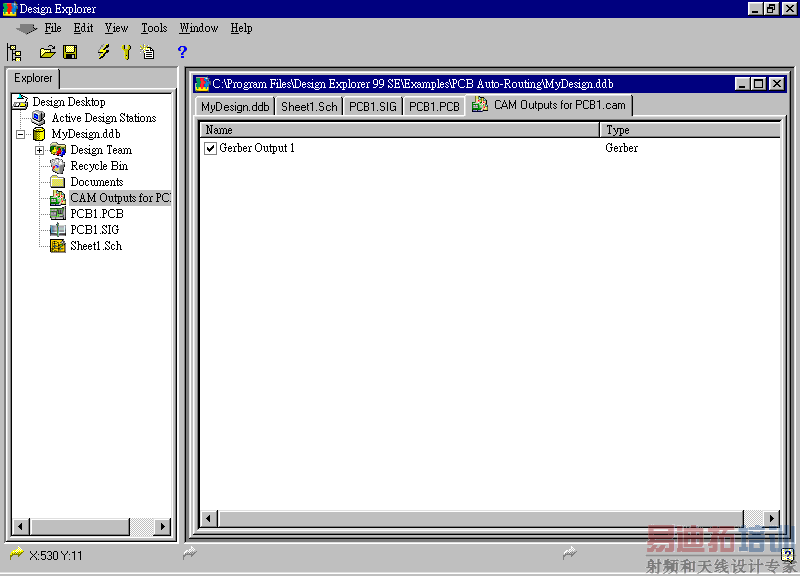Click the PCB1.SIG file icon
The image size is (800, 576).
point(58,230)
